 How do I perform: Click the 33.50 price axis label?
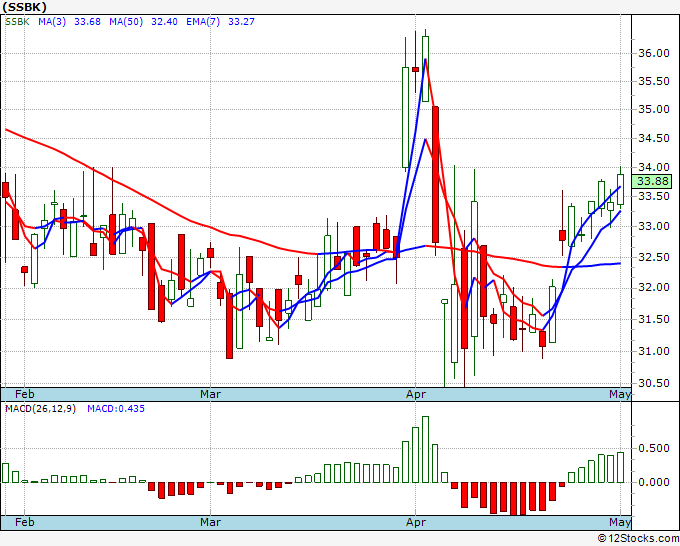[654, 196]
